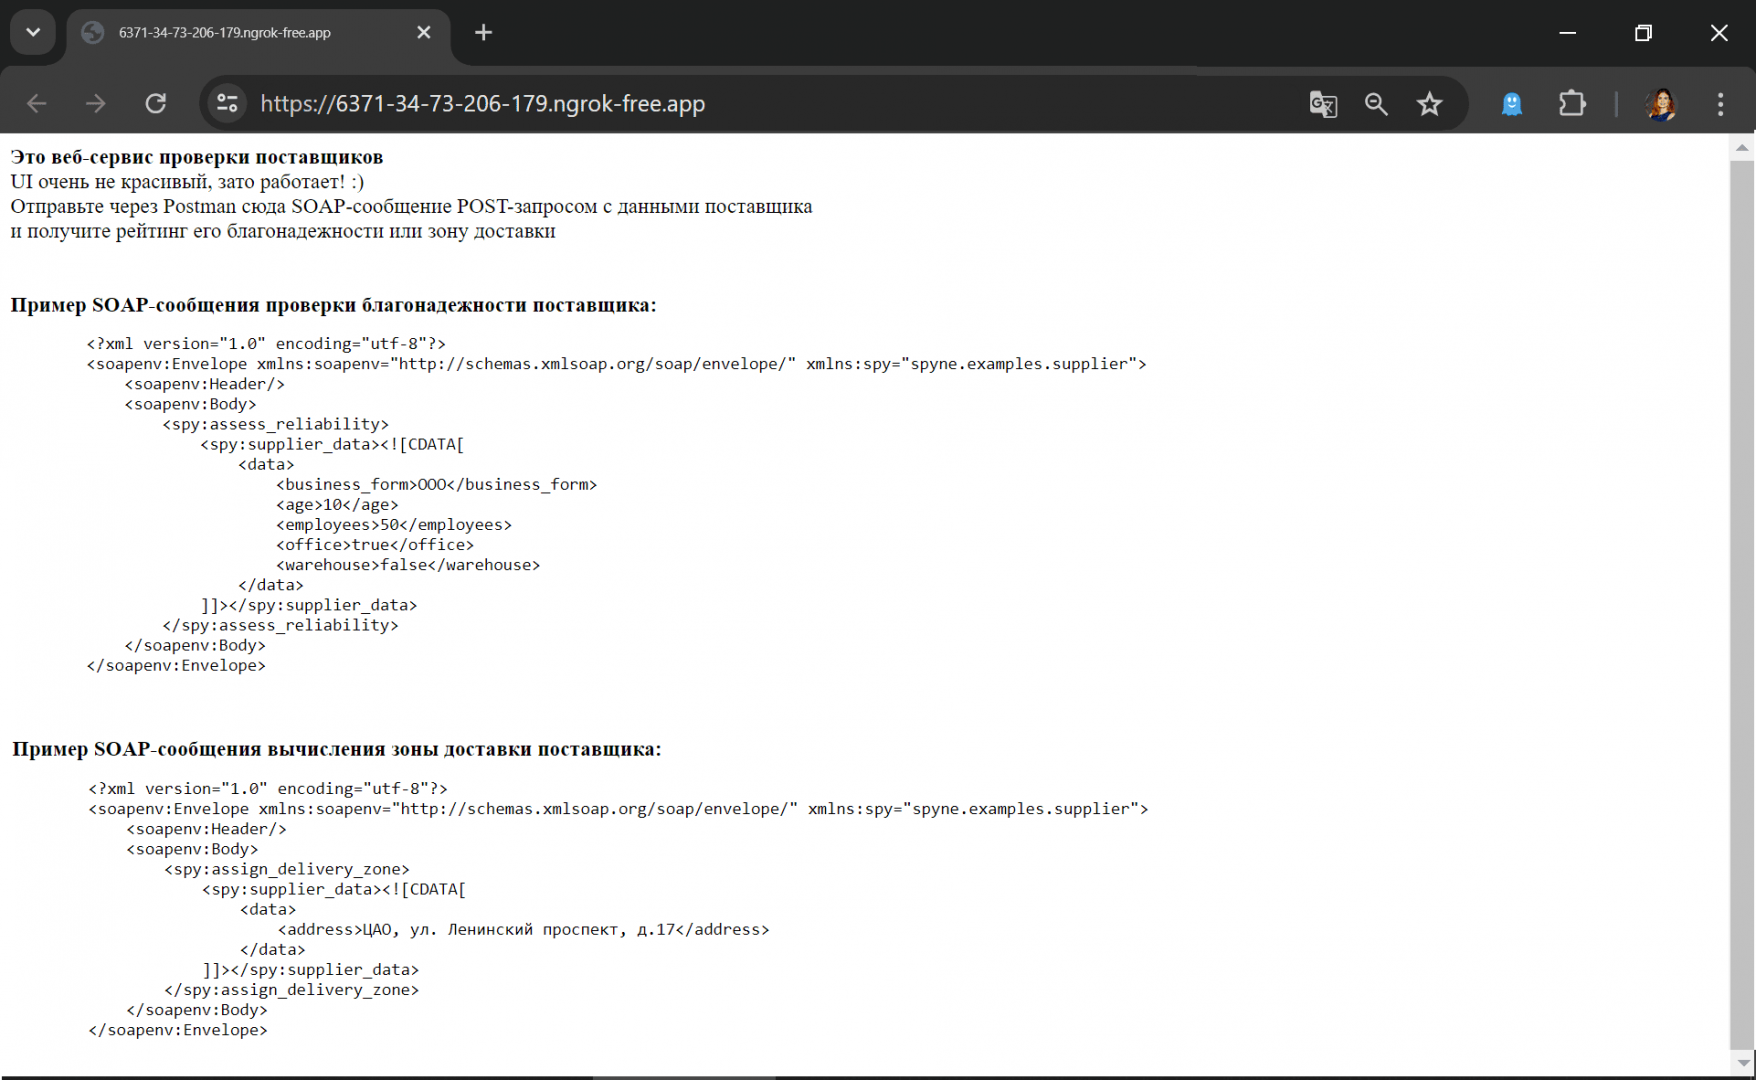Click the assess_reliability line in first example
1756x1080 pixels.
click(x=276, y=424)
